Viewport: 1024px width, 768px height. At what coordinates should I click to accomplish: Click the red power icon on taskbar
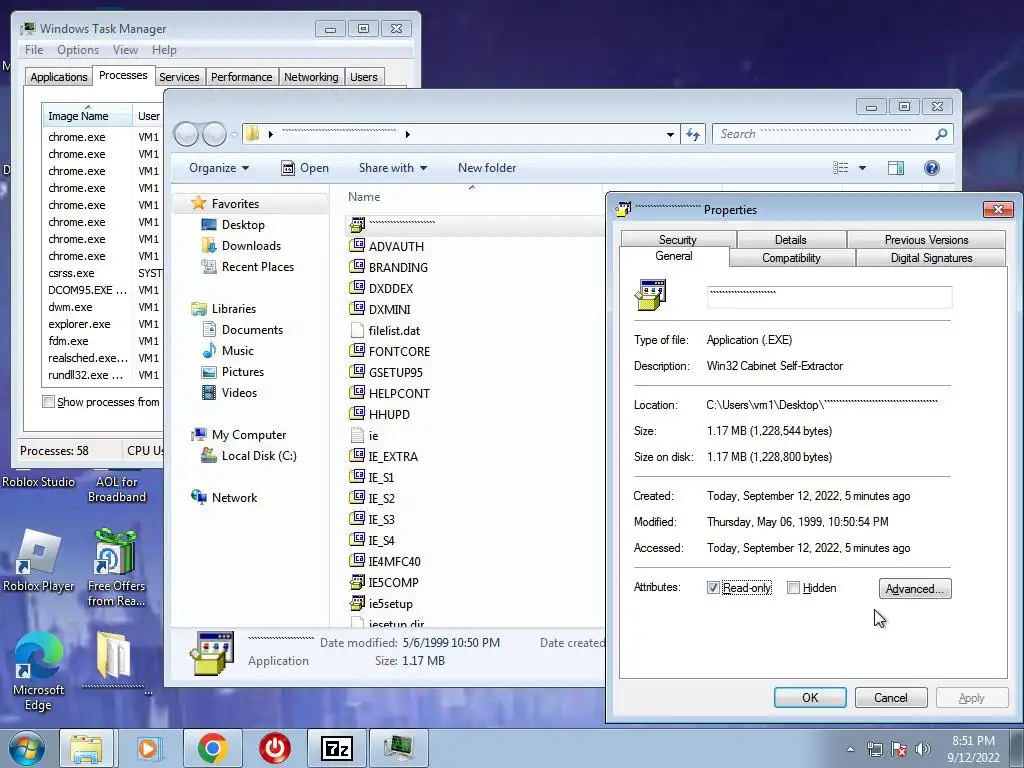pos(274,748)
